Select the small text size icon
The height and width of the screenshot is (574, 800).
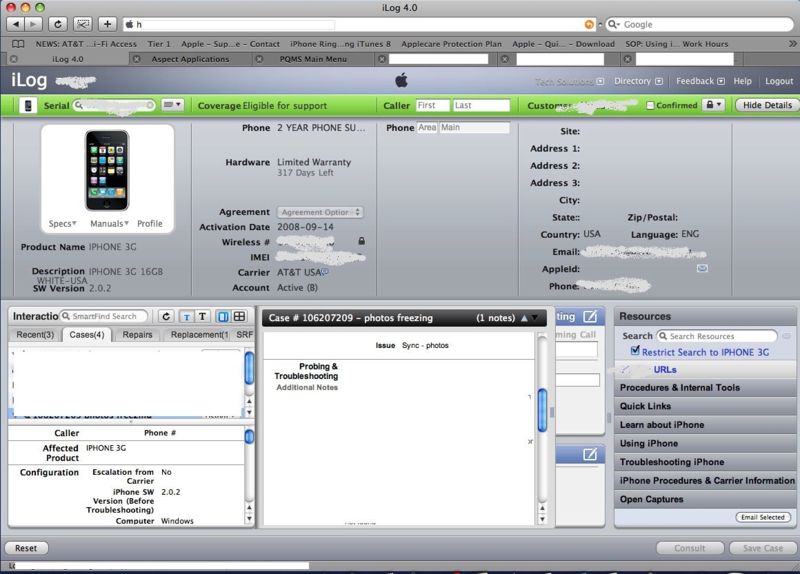186,317
